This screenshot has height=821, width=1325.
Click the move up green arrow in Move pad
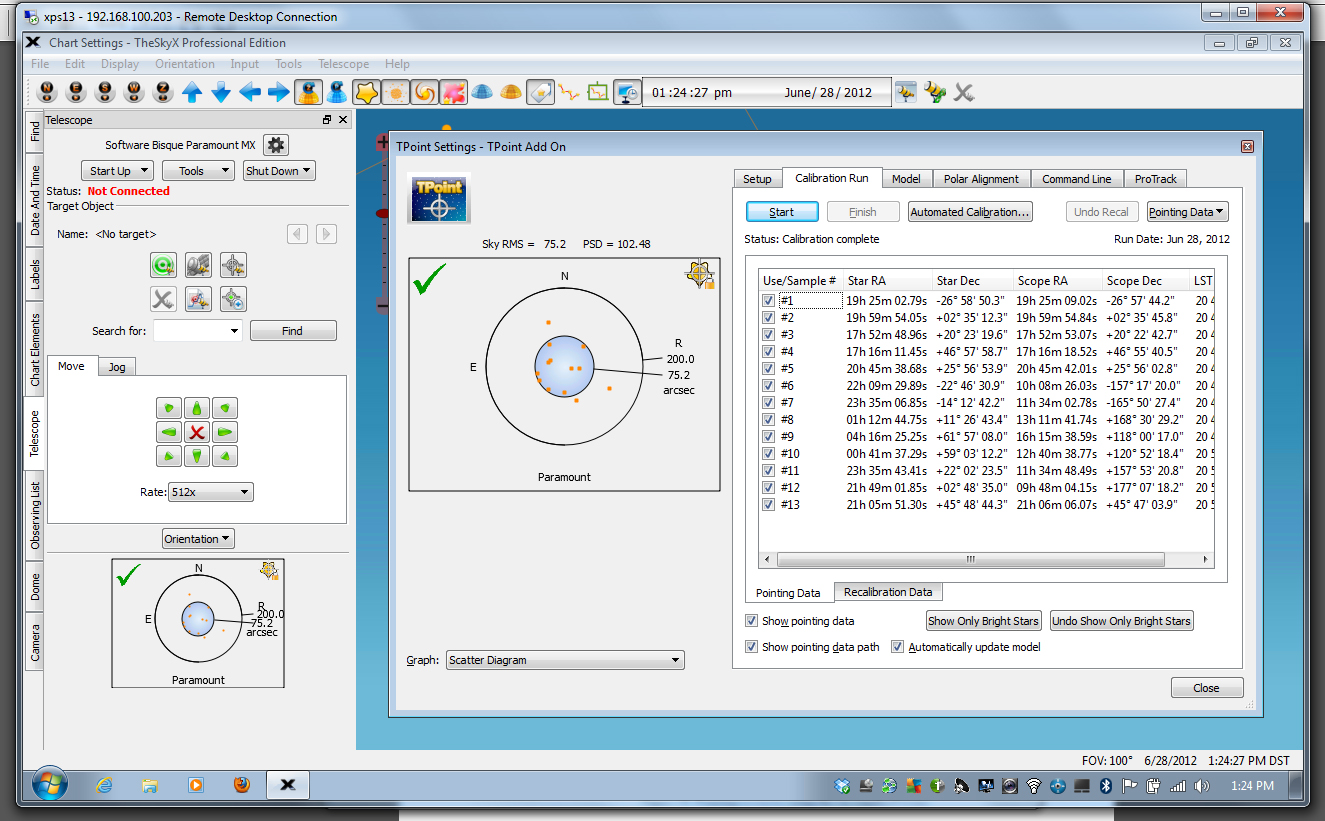click(x=197, y=408)
